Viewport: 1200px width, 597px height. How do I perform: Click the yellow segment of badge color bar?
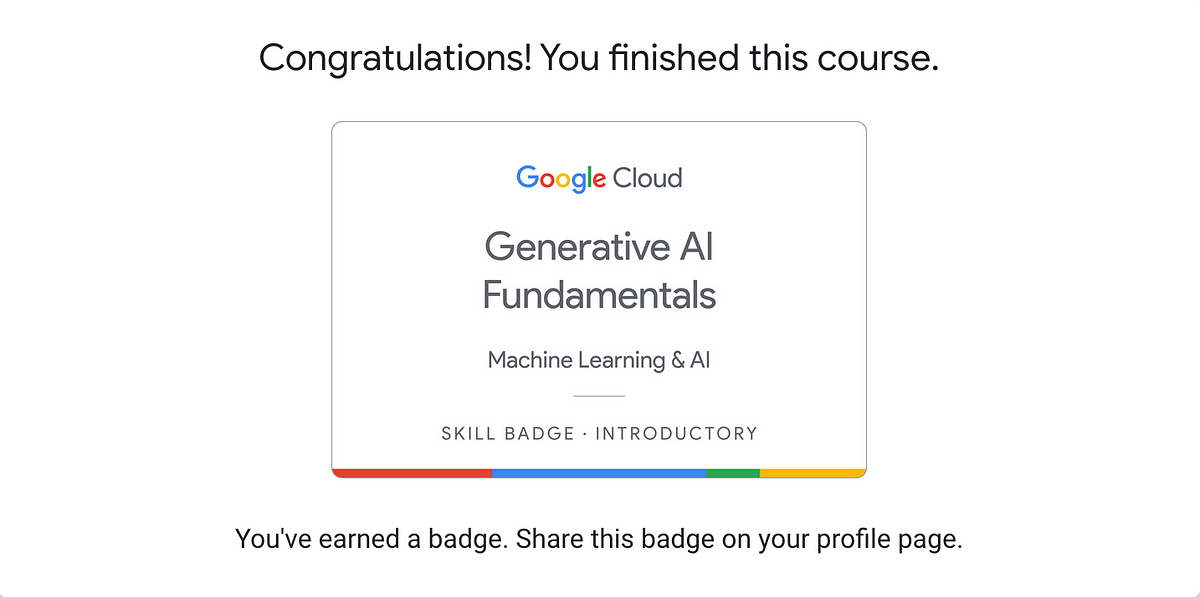pos(813,473)
